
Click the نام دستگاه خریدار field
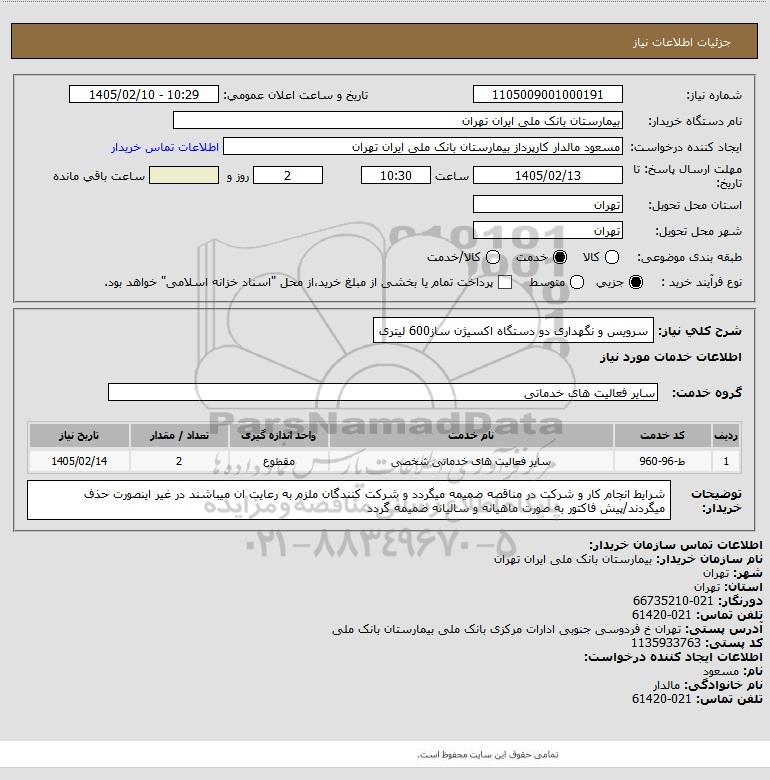tap(397, 121)
